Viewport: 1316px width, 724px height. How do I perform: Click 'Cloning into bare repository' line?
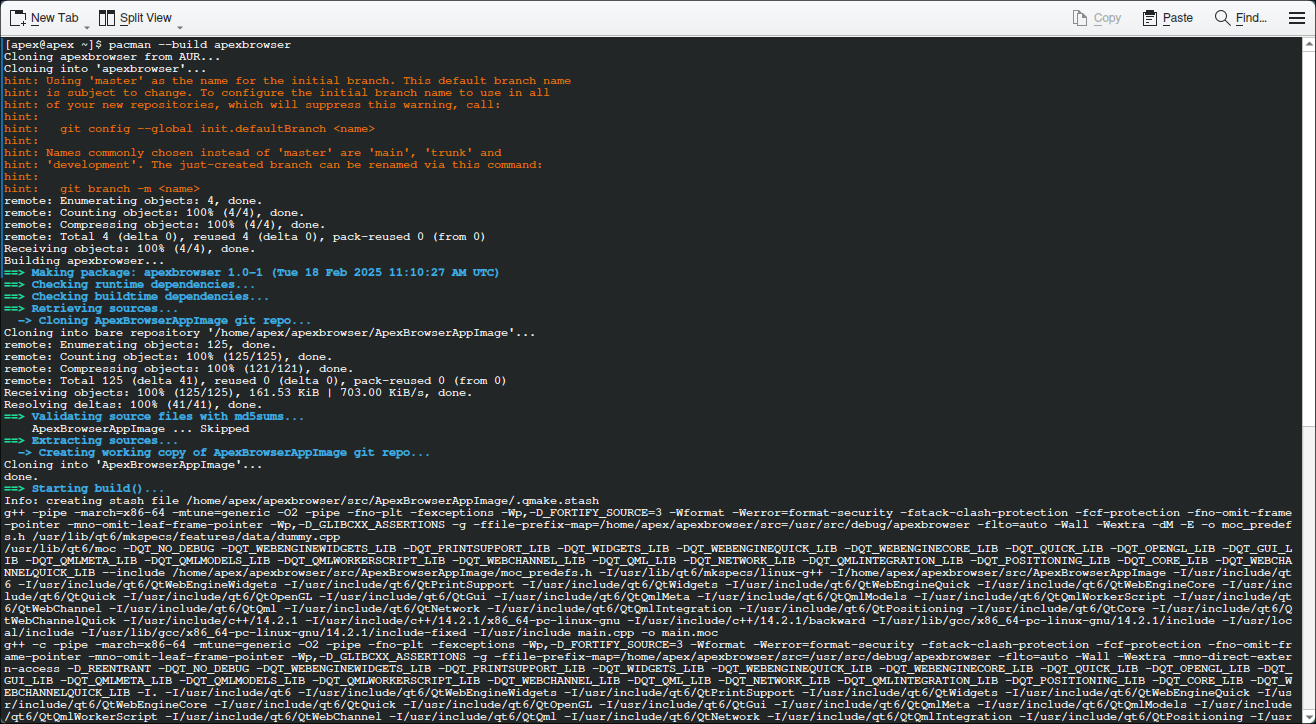[270, 333]
